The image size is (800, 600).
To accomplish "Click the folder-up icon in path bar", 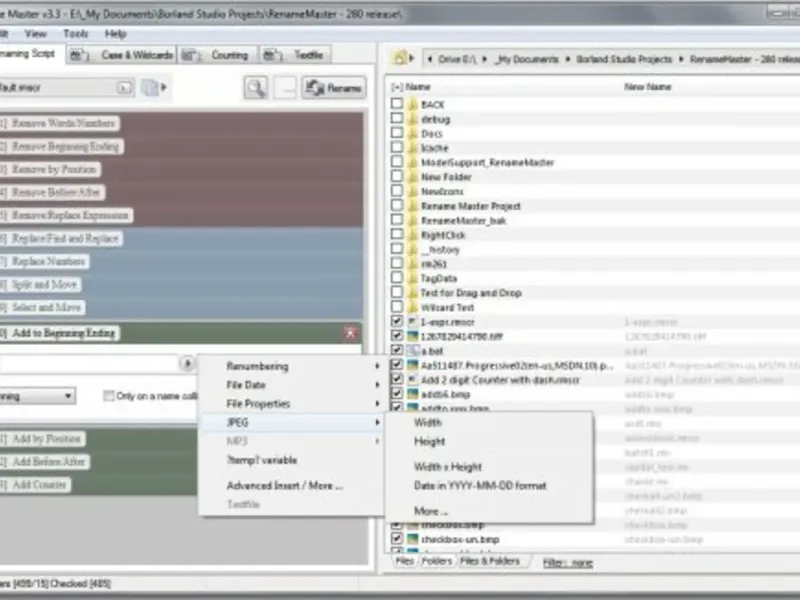I will [399, 58].
